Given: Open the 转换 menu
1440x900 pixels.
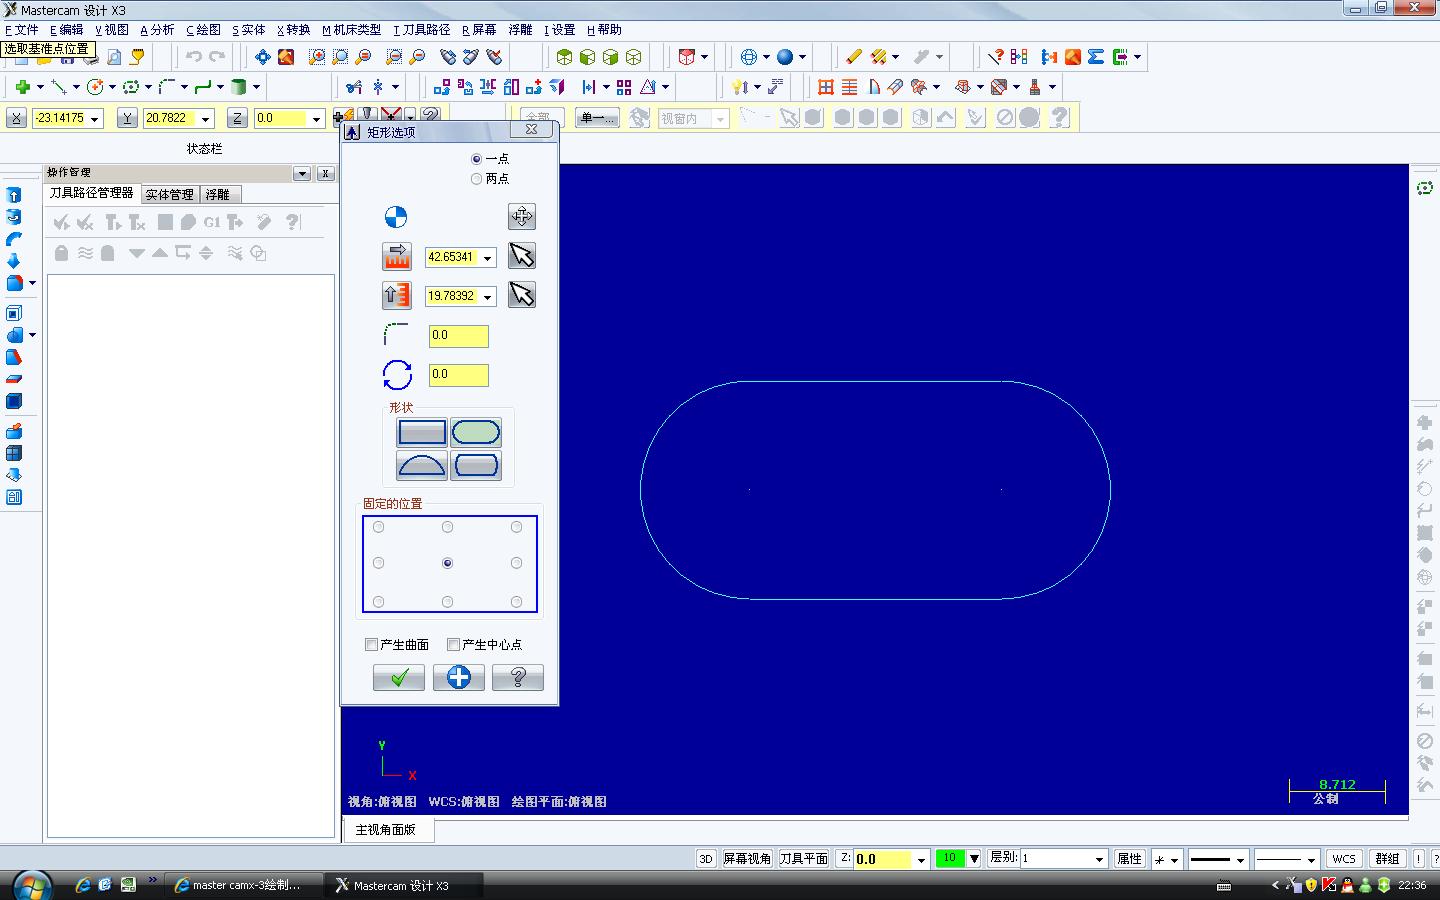Looking at the screenshot, I should tap(294, 30).
